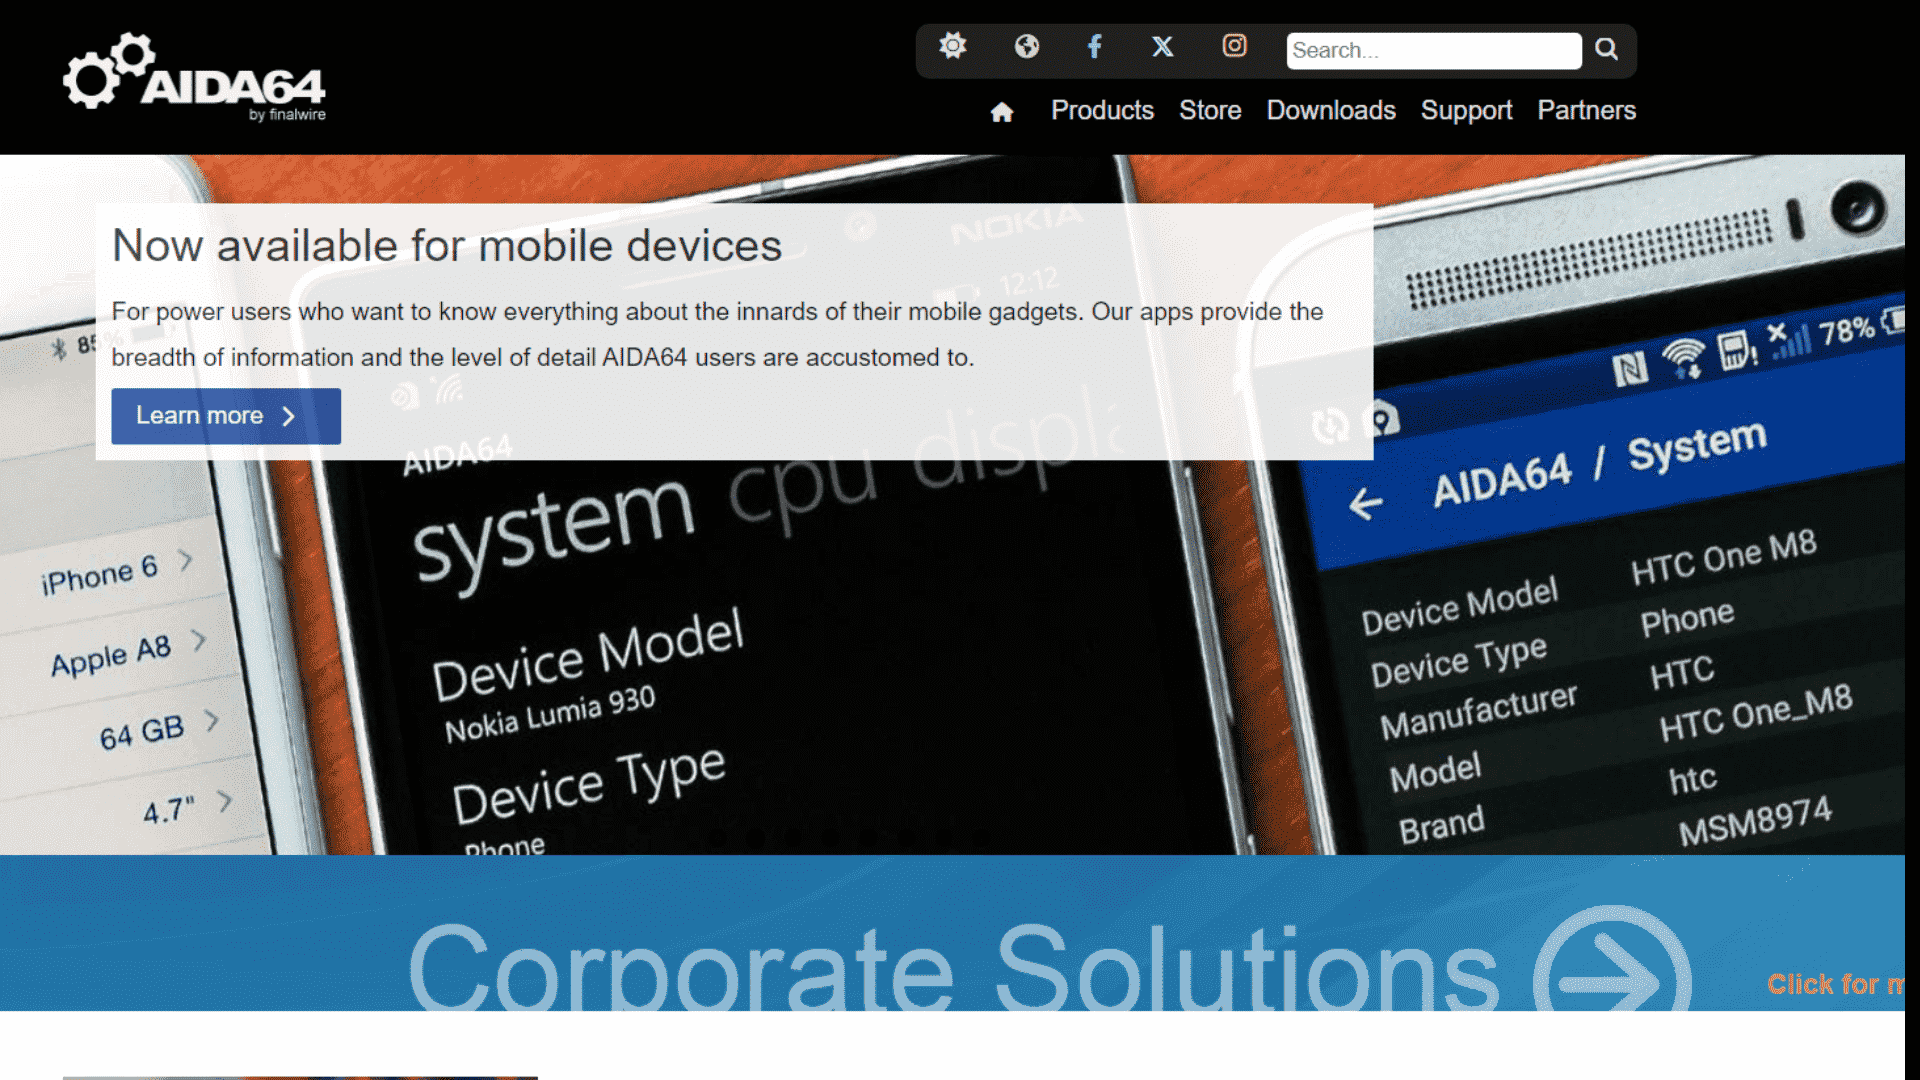The image size is (1920, 1080).
Task: Open the settings gear icon in the top bar
Action: click(952, 46)
